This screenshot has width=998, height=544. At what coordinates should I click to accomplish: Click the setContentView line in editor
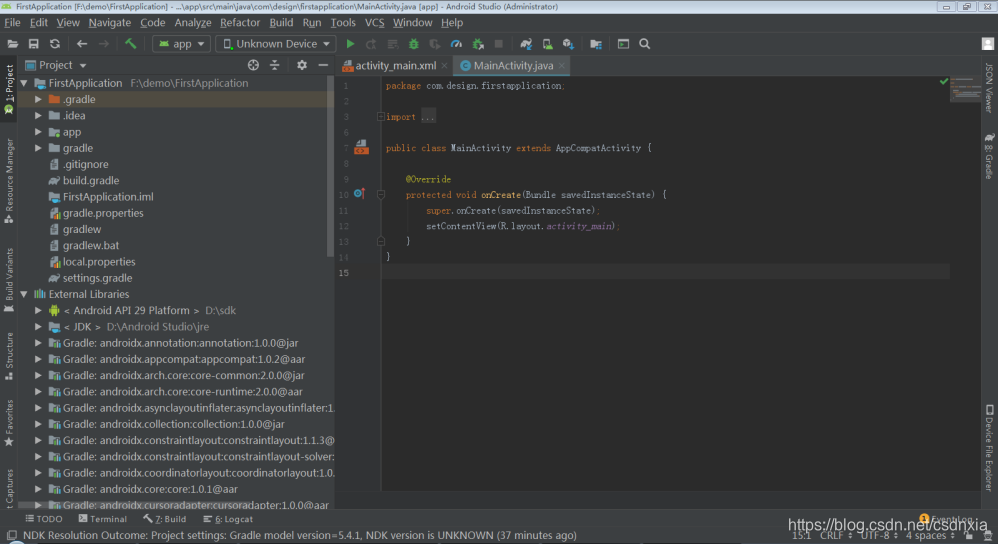click(522, 226)
